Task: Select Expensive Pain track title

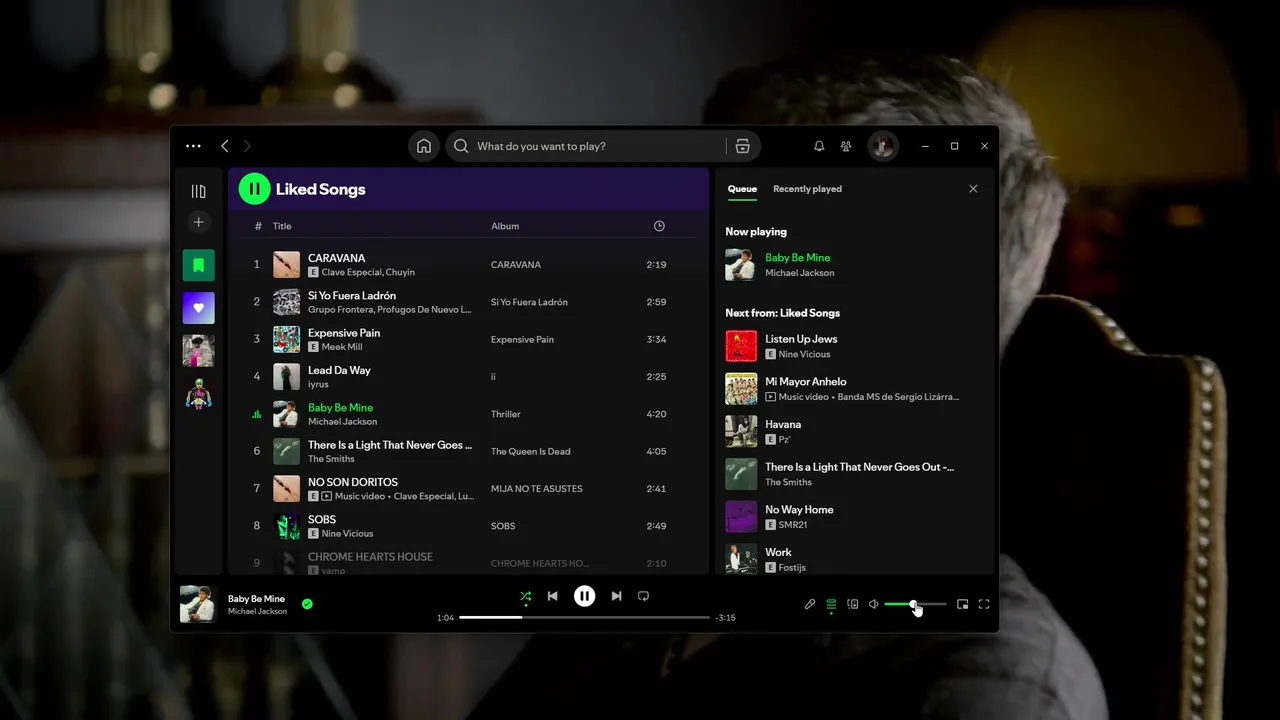Action: (x=344, y=333)
